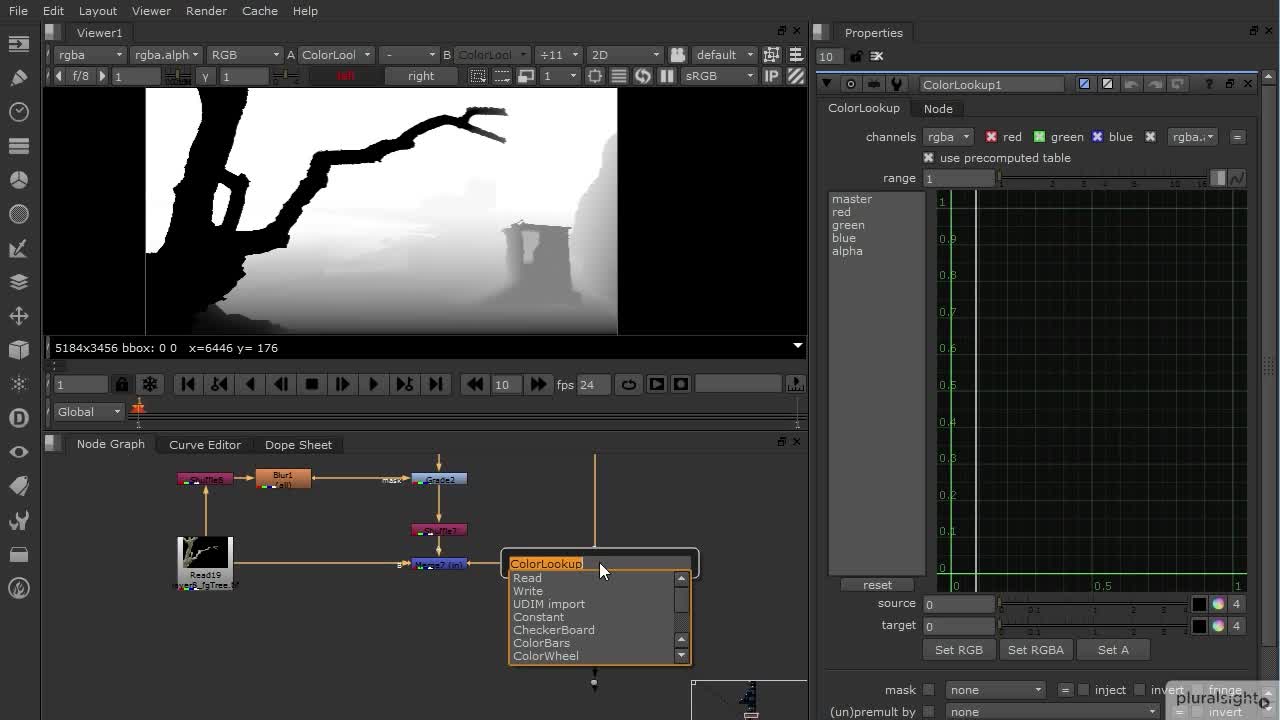Viewport: 1280px width, 720px height.
Task: Stop viewer playback
Action: pyautogui.click(x=311, y=384)
